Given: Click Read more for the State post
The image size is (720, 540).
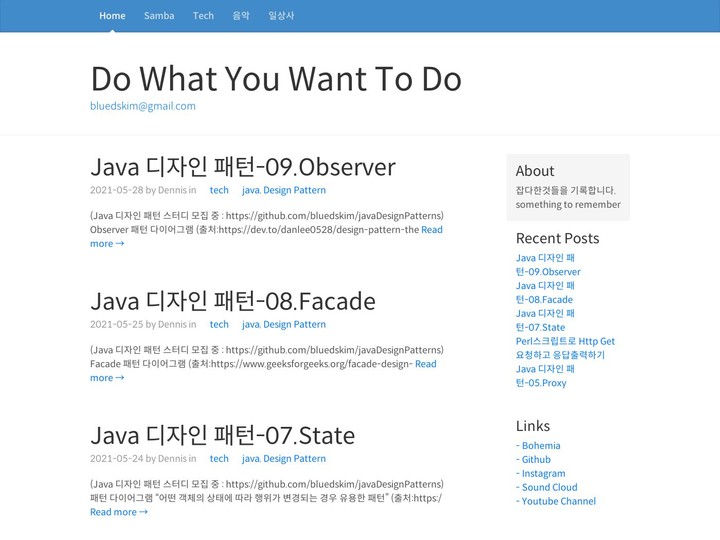Looking at the screenshot, I should tap(119, 512).
